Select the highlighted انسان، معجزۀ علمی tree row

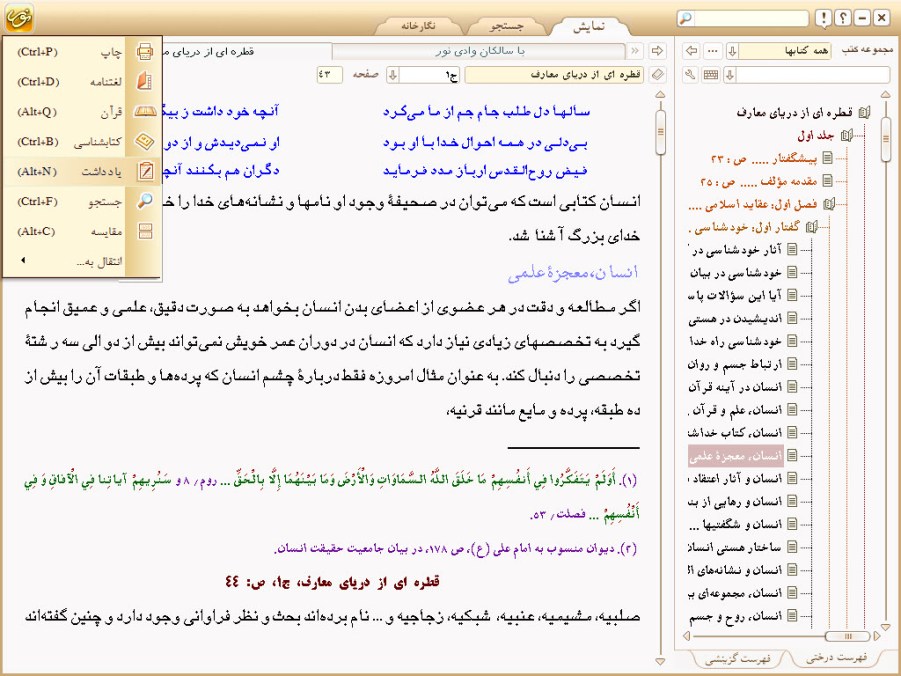point(736,456)
